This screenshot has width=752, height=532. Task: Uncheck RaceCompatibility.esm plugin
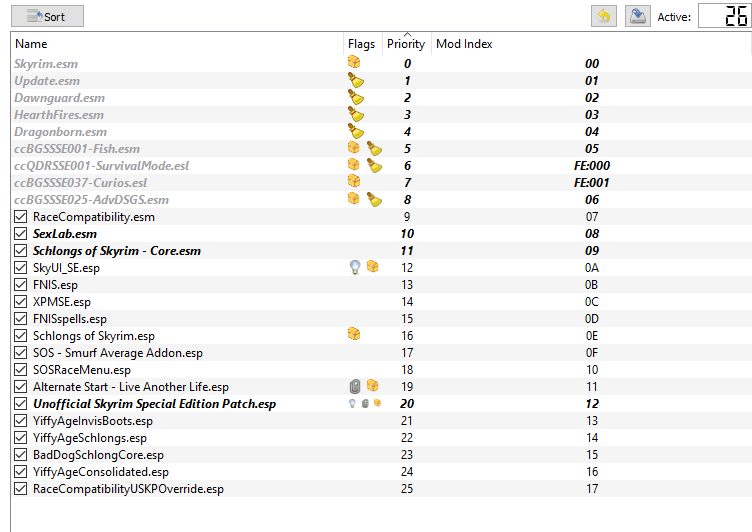pos(20,217)
